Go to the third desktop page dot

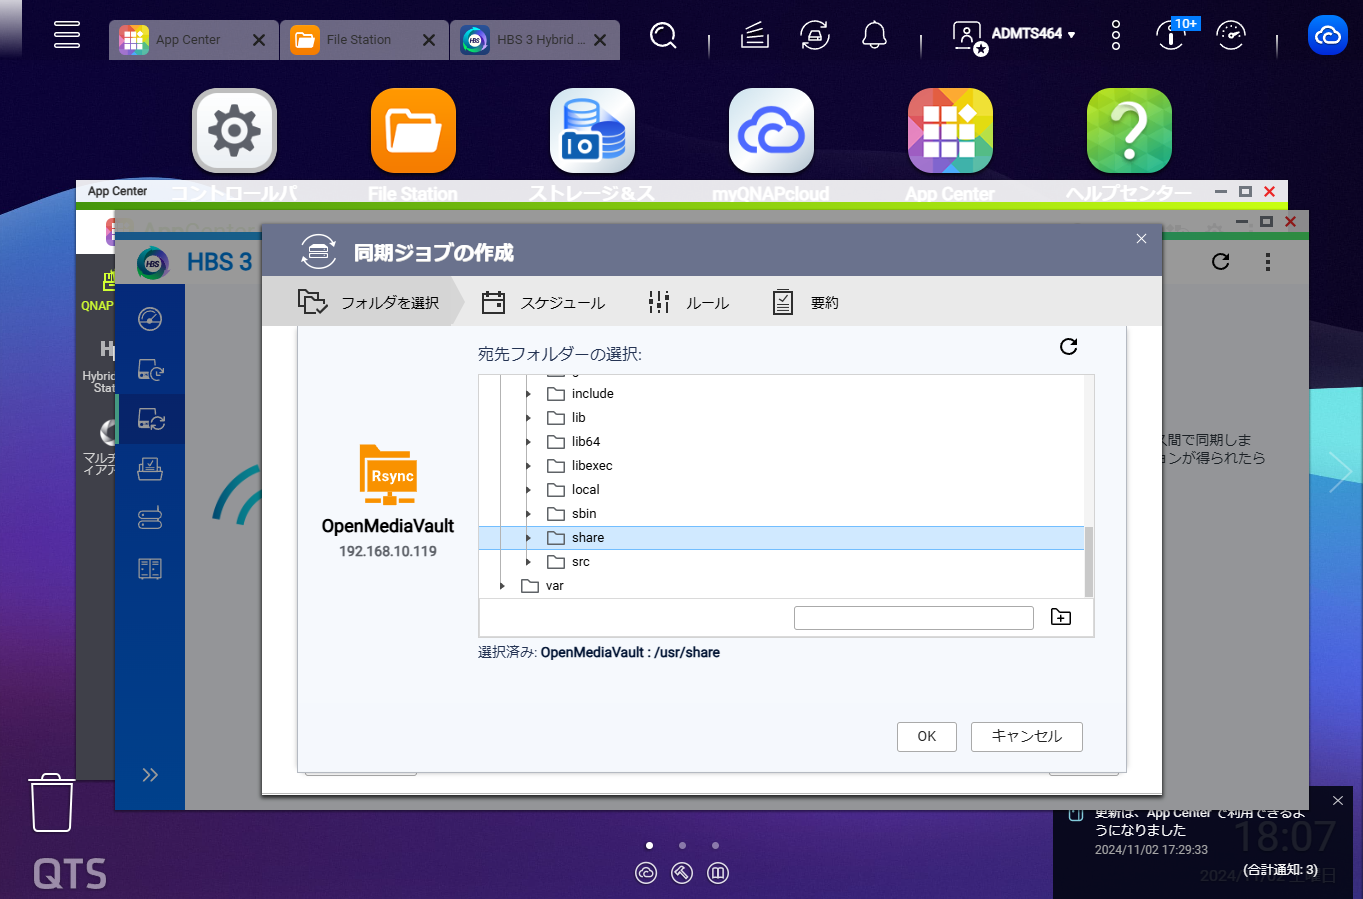click(715, 845)
